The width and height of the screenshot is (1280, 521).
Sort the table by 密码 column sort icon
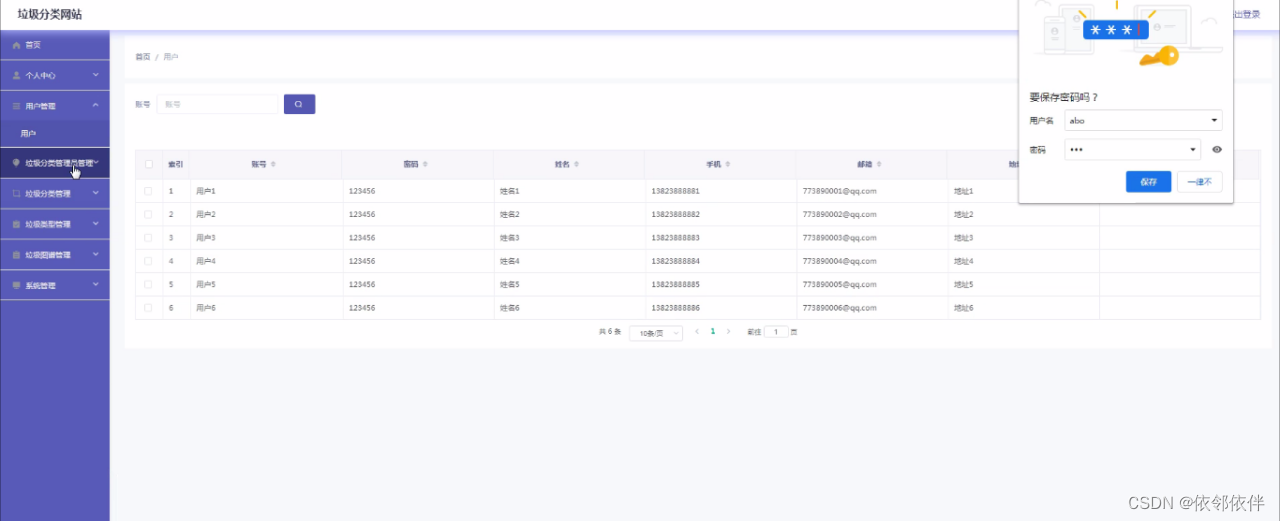pos(425,164)
